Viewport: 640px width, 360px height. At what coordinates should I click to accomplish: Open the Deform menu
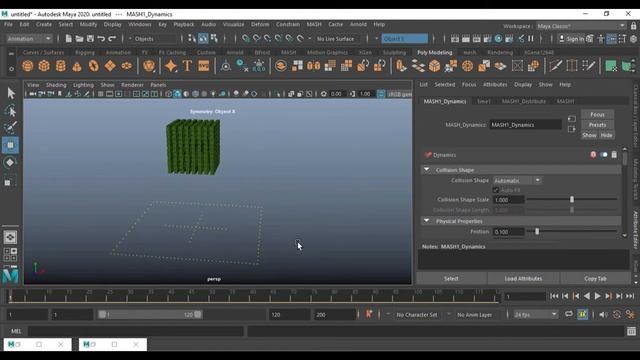tap(260, 24)
